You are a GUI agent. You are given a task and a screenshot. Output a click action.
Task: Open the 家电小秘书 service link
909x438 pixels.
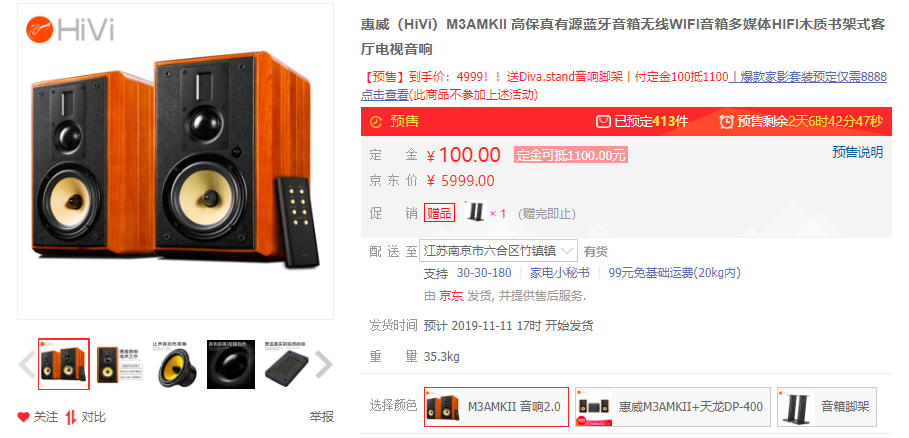point(559,273)
